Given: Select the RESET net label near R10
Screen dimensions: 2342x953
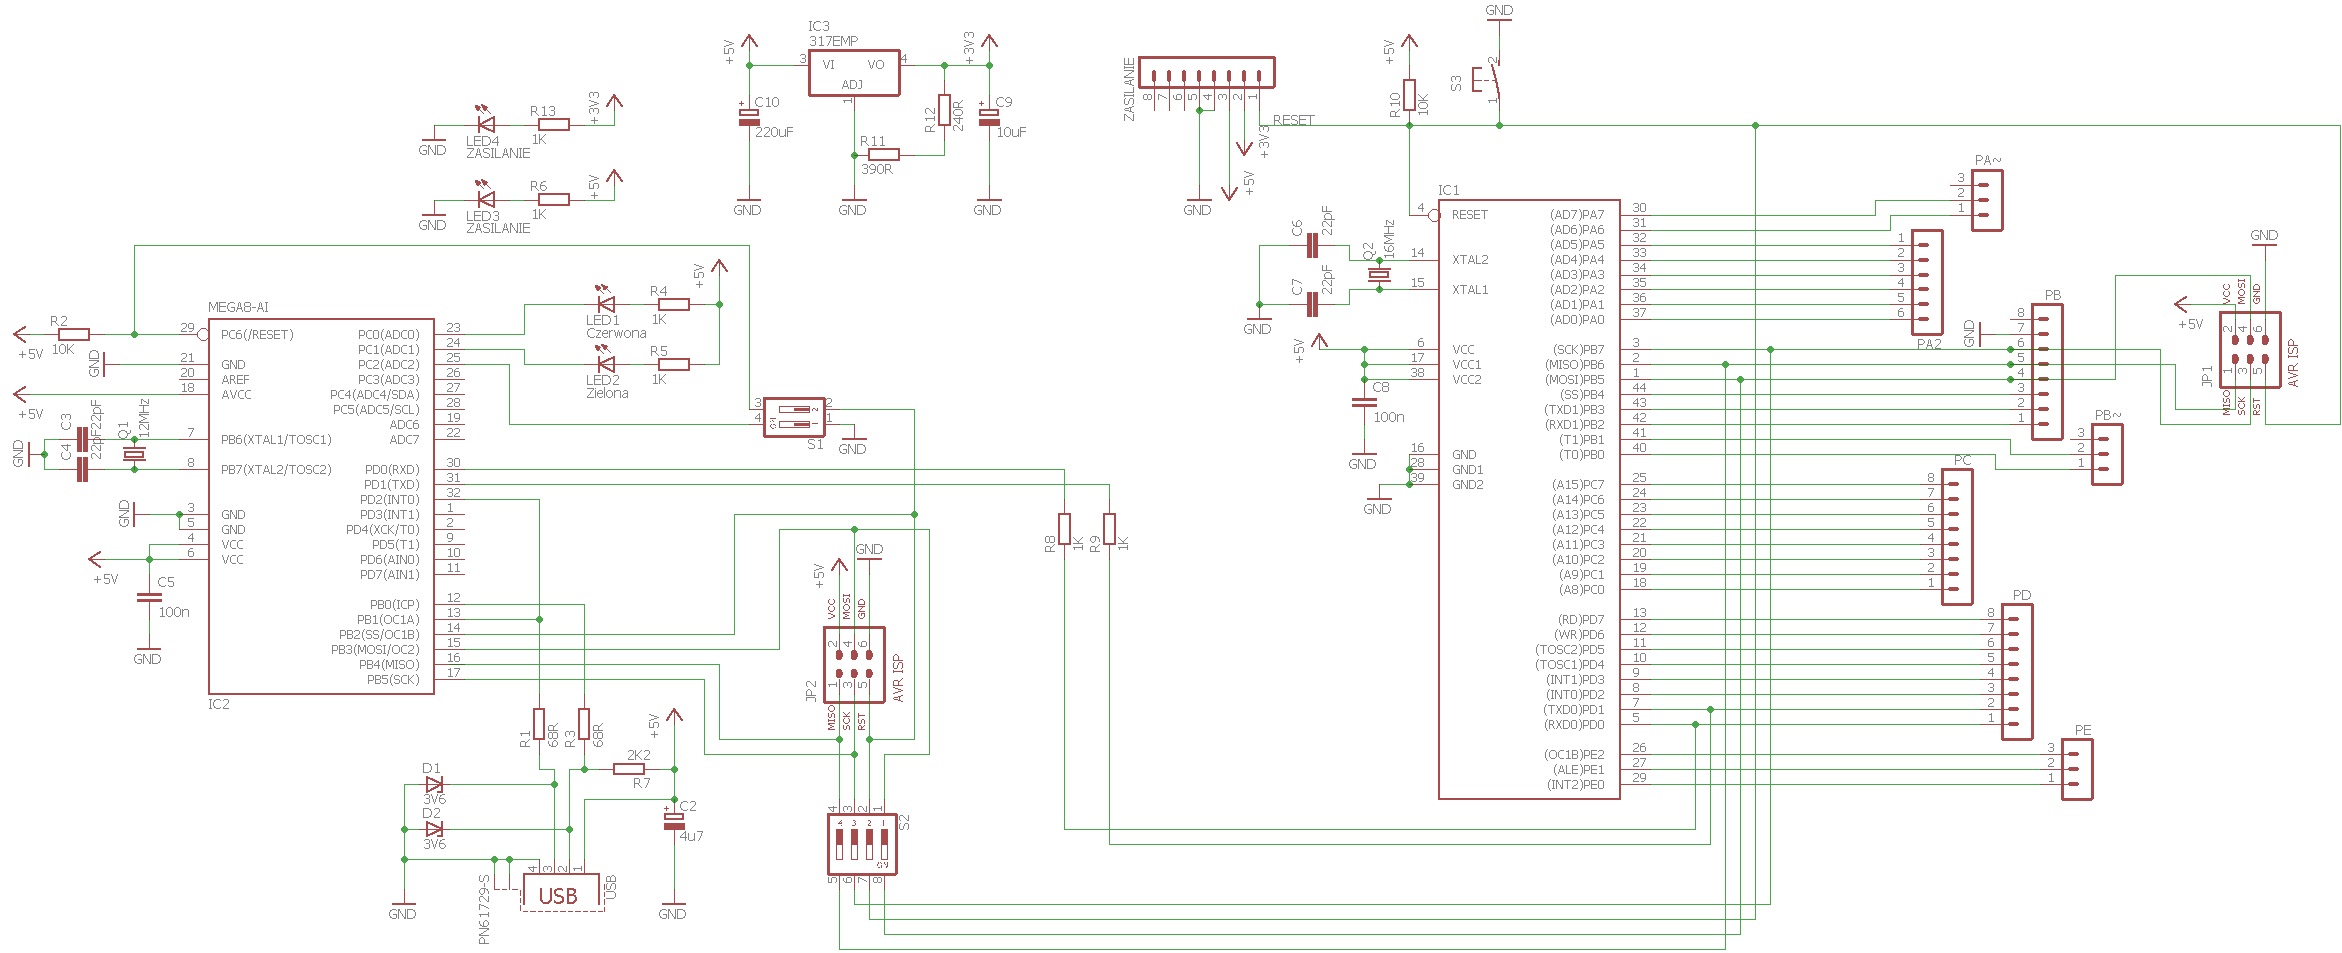Looking at the screenshot, I should 1294,120.
